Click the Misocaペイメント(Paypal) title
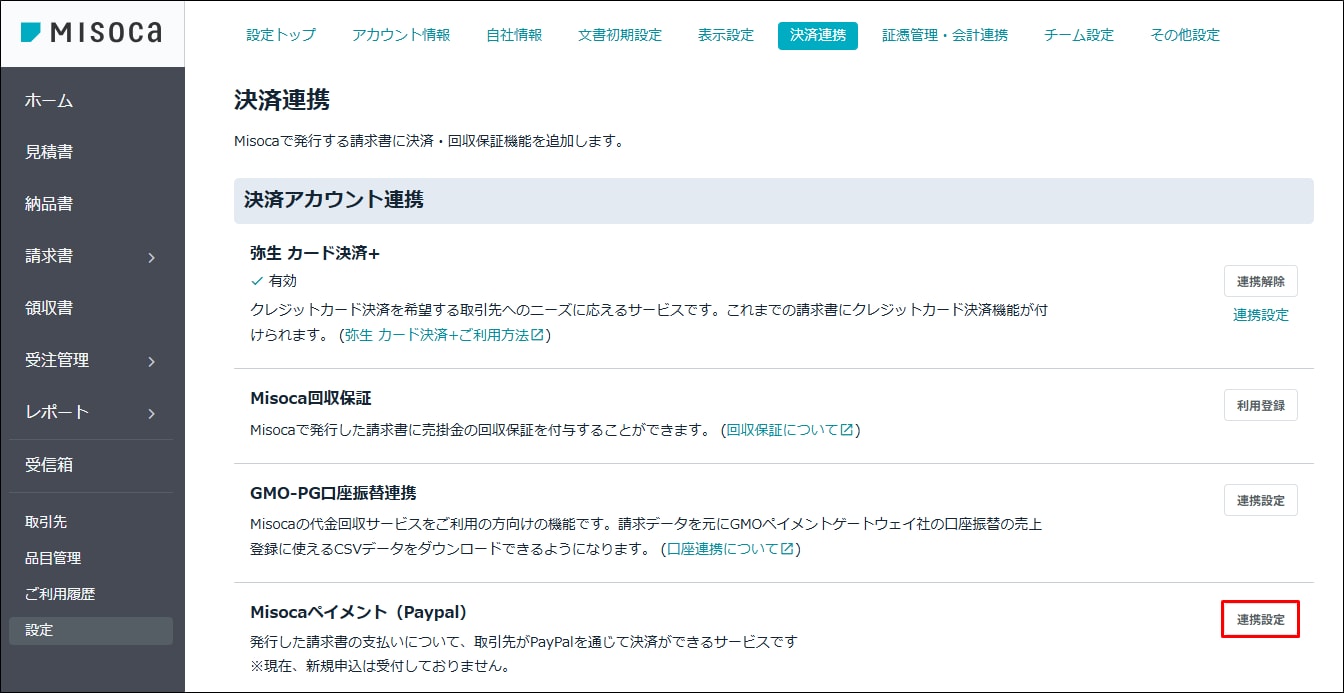The height and width of the screenshot is (693, 1344). pos(359,612)
